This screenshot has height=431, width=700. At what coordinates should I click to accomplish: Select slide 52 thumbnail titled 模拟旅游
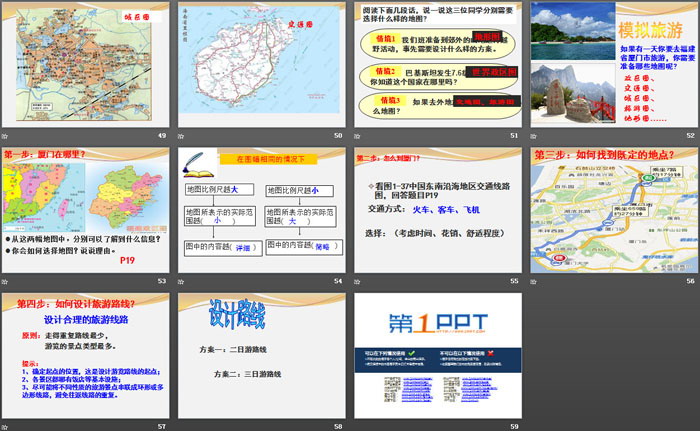614,65
